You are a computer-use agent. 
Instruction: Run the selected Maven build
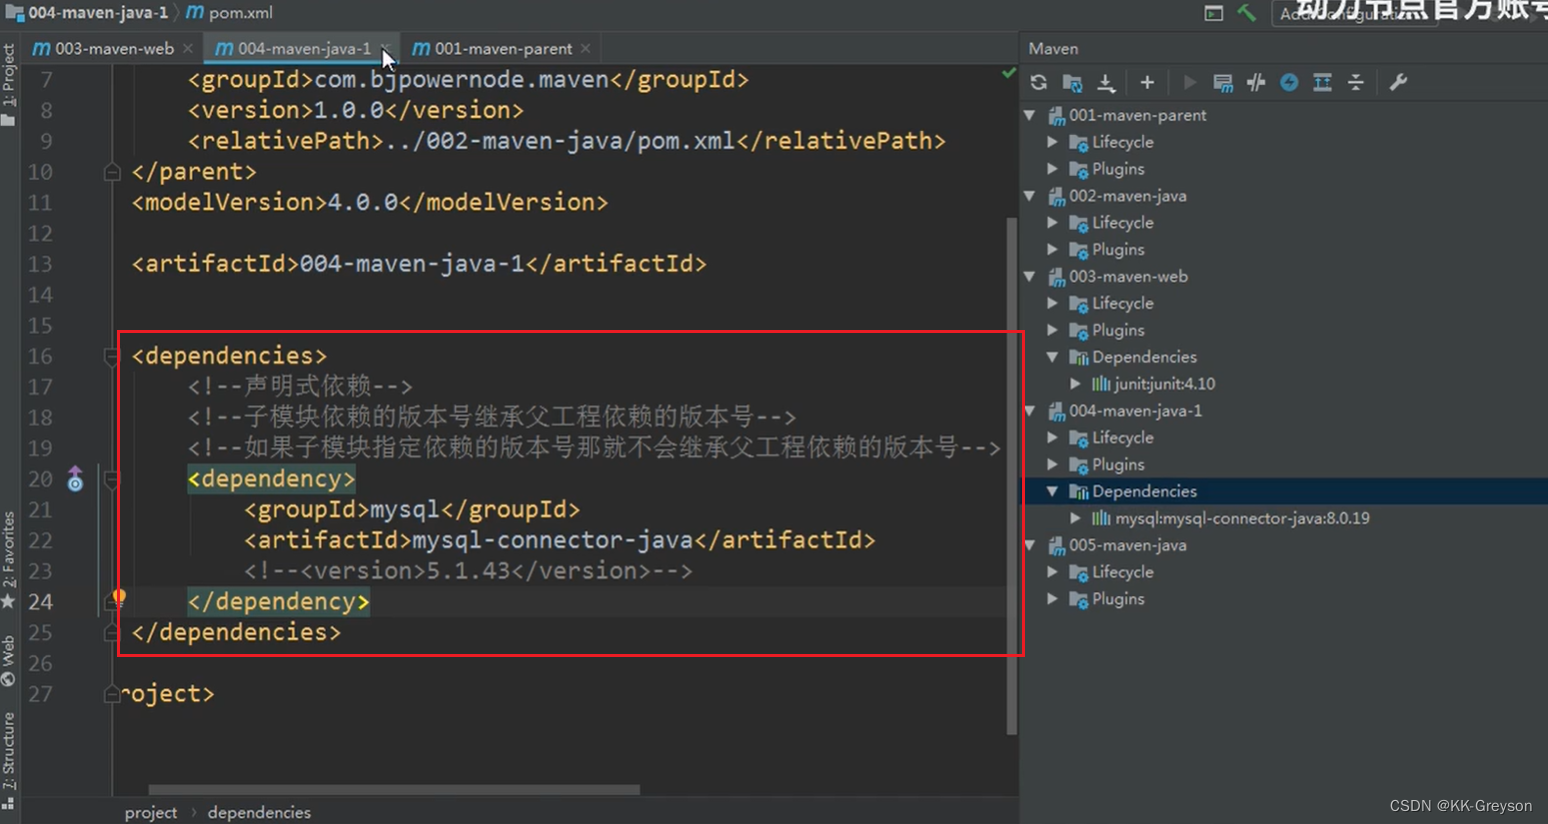[x=1189, y=83]
